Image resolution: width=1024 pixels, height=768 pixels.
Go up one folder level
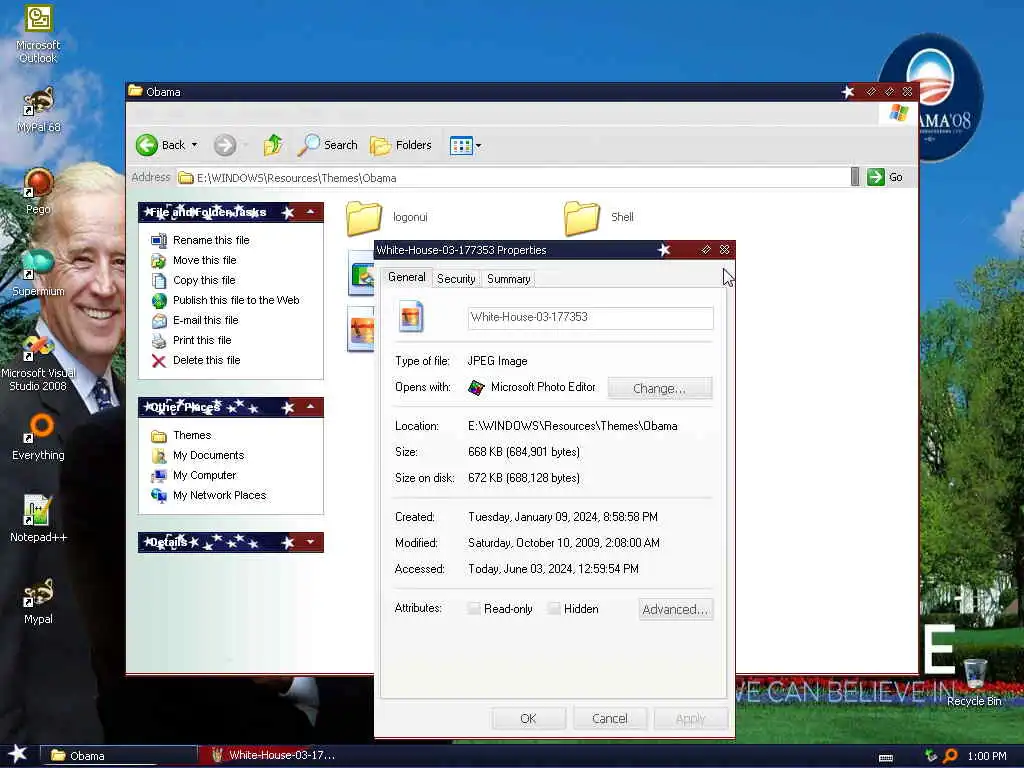coord(273,145)
